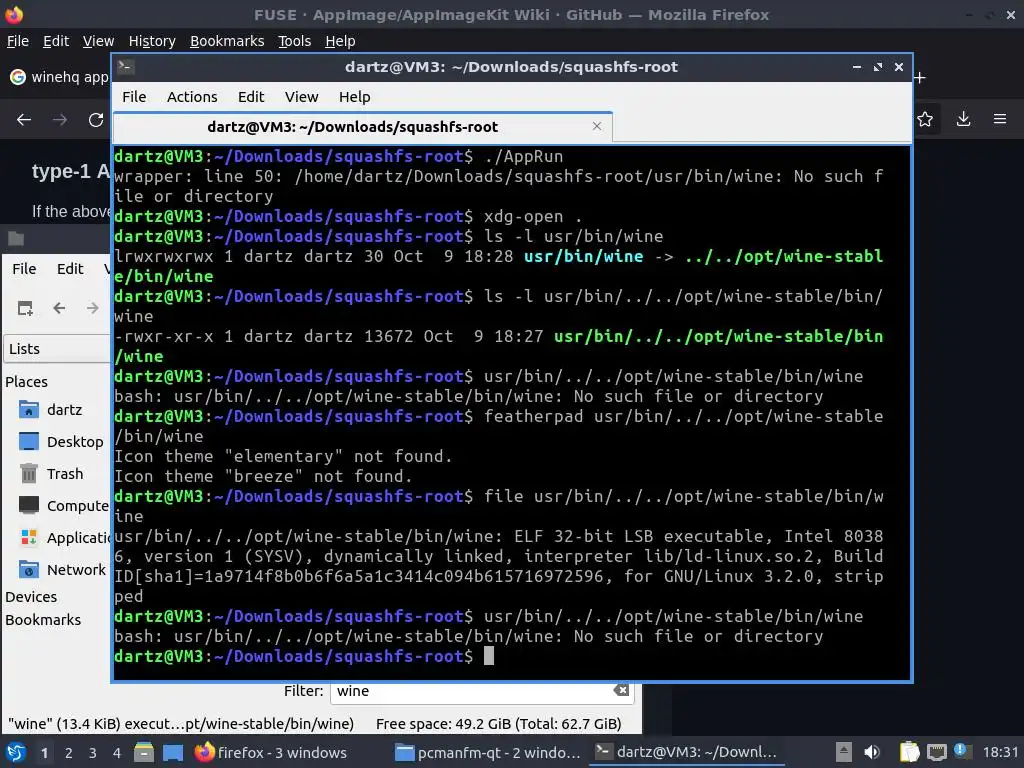Screen dimensions: 1024x768
Task: Launch file manager from taskbar quicklaunch
Action: [x=144, y=752]
